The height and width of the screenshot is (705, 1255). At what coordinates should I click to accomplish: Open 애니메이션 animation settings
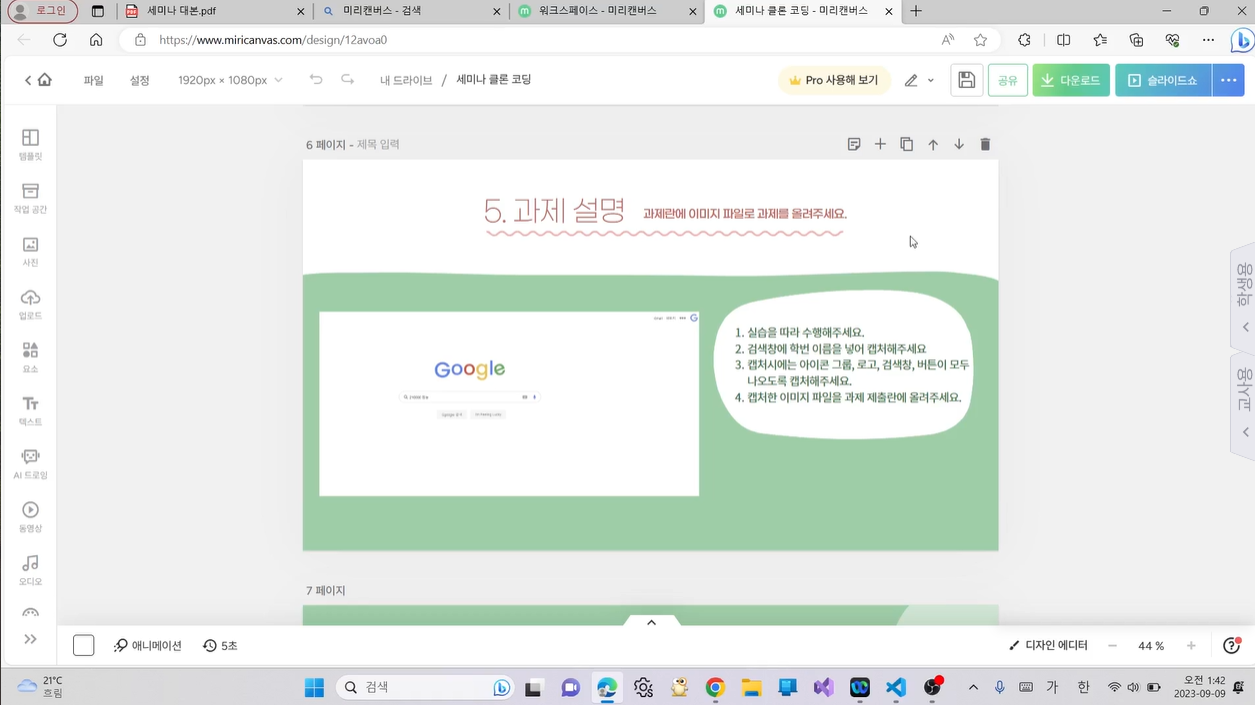tap(148, 646)
